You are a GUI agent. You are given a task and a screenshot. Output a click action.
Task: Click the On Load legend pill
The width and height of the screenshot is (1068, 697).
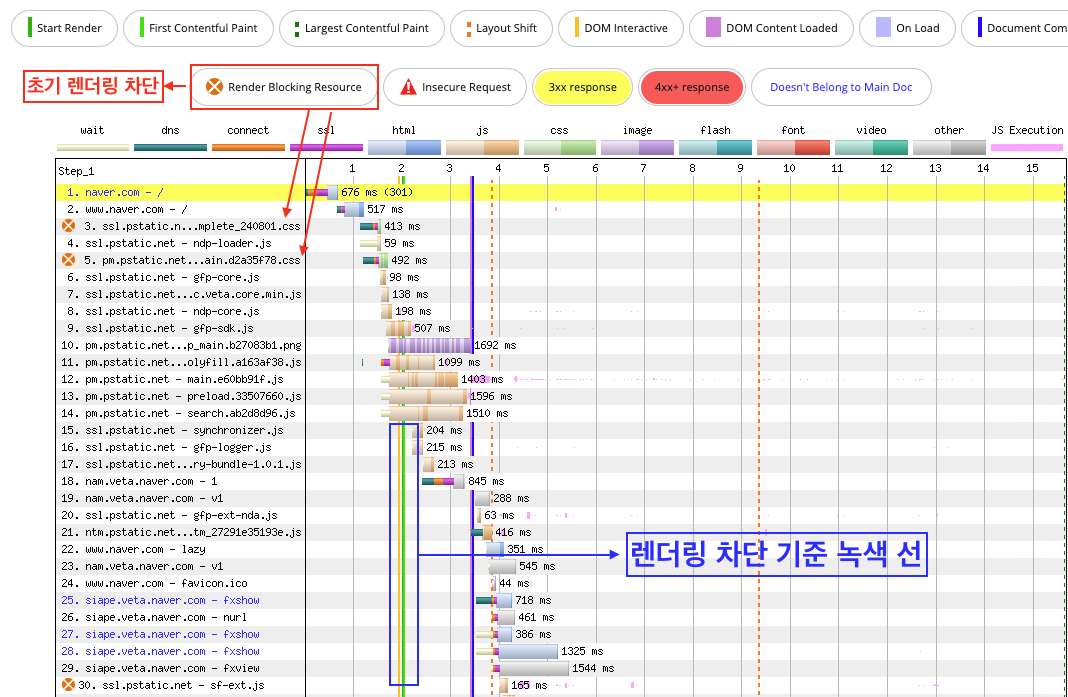point(905,28)
